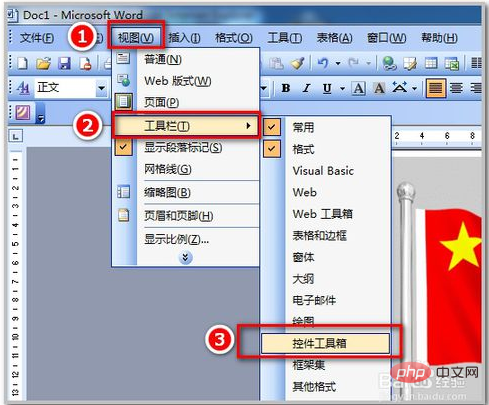Click the Insert Table icon
Viewport: 489px width, 405px height.
[431, 63]
